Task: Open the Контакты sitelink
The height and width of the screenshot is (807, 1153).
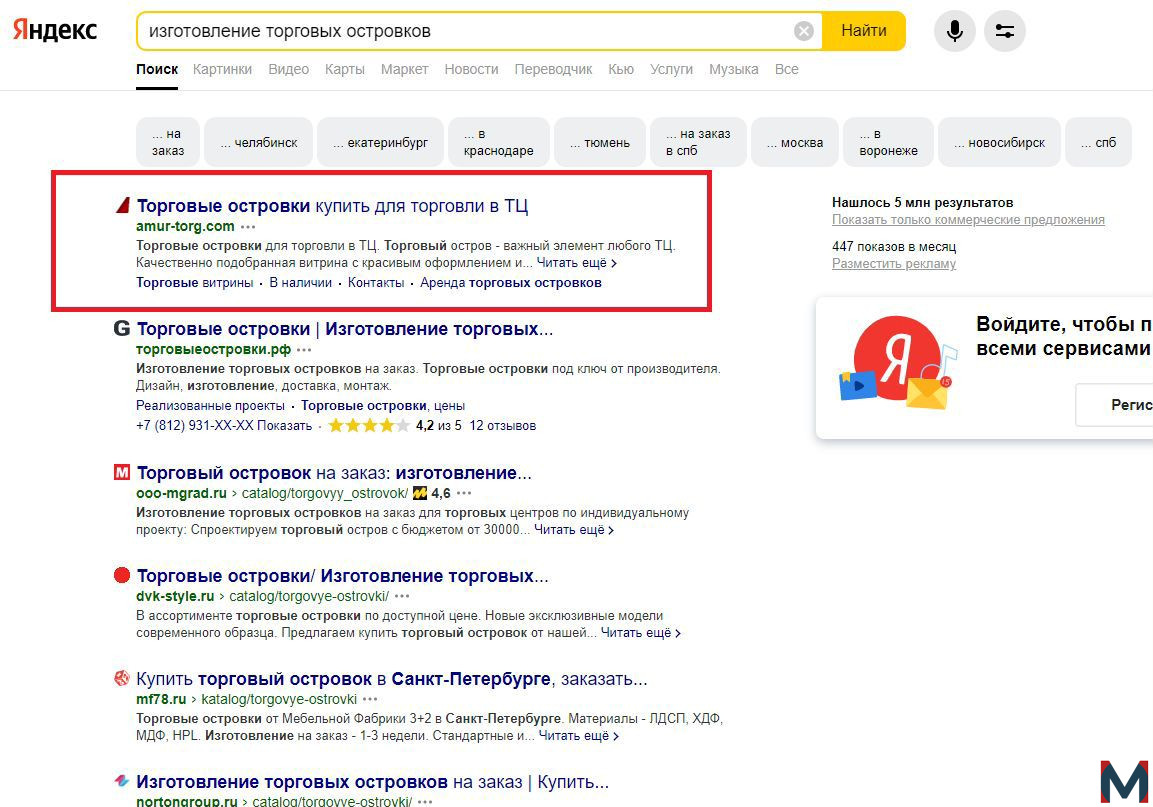Action: [376, 282]
